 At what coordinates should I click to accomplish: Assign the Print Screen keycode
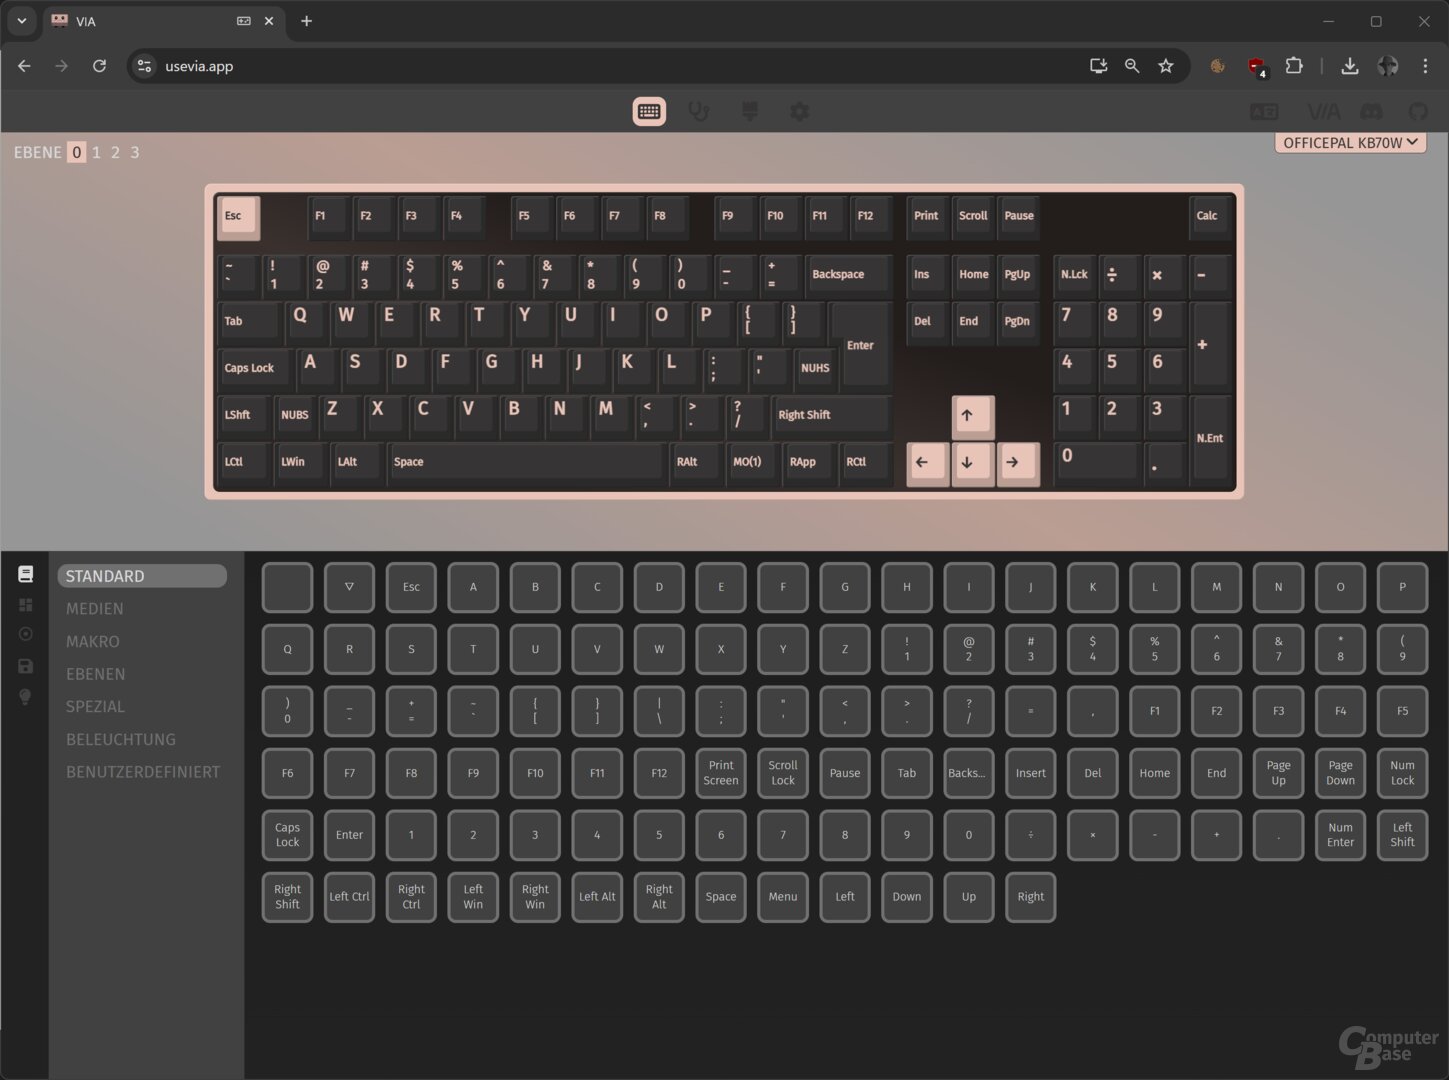[721, 773]
